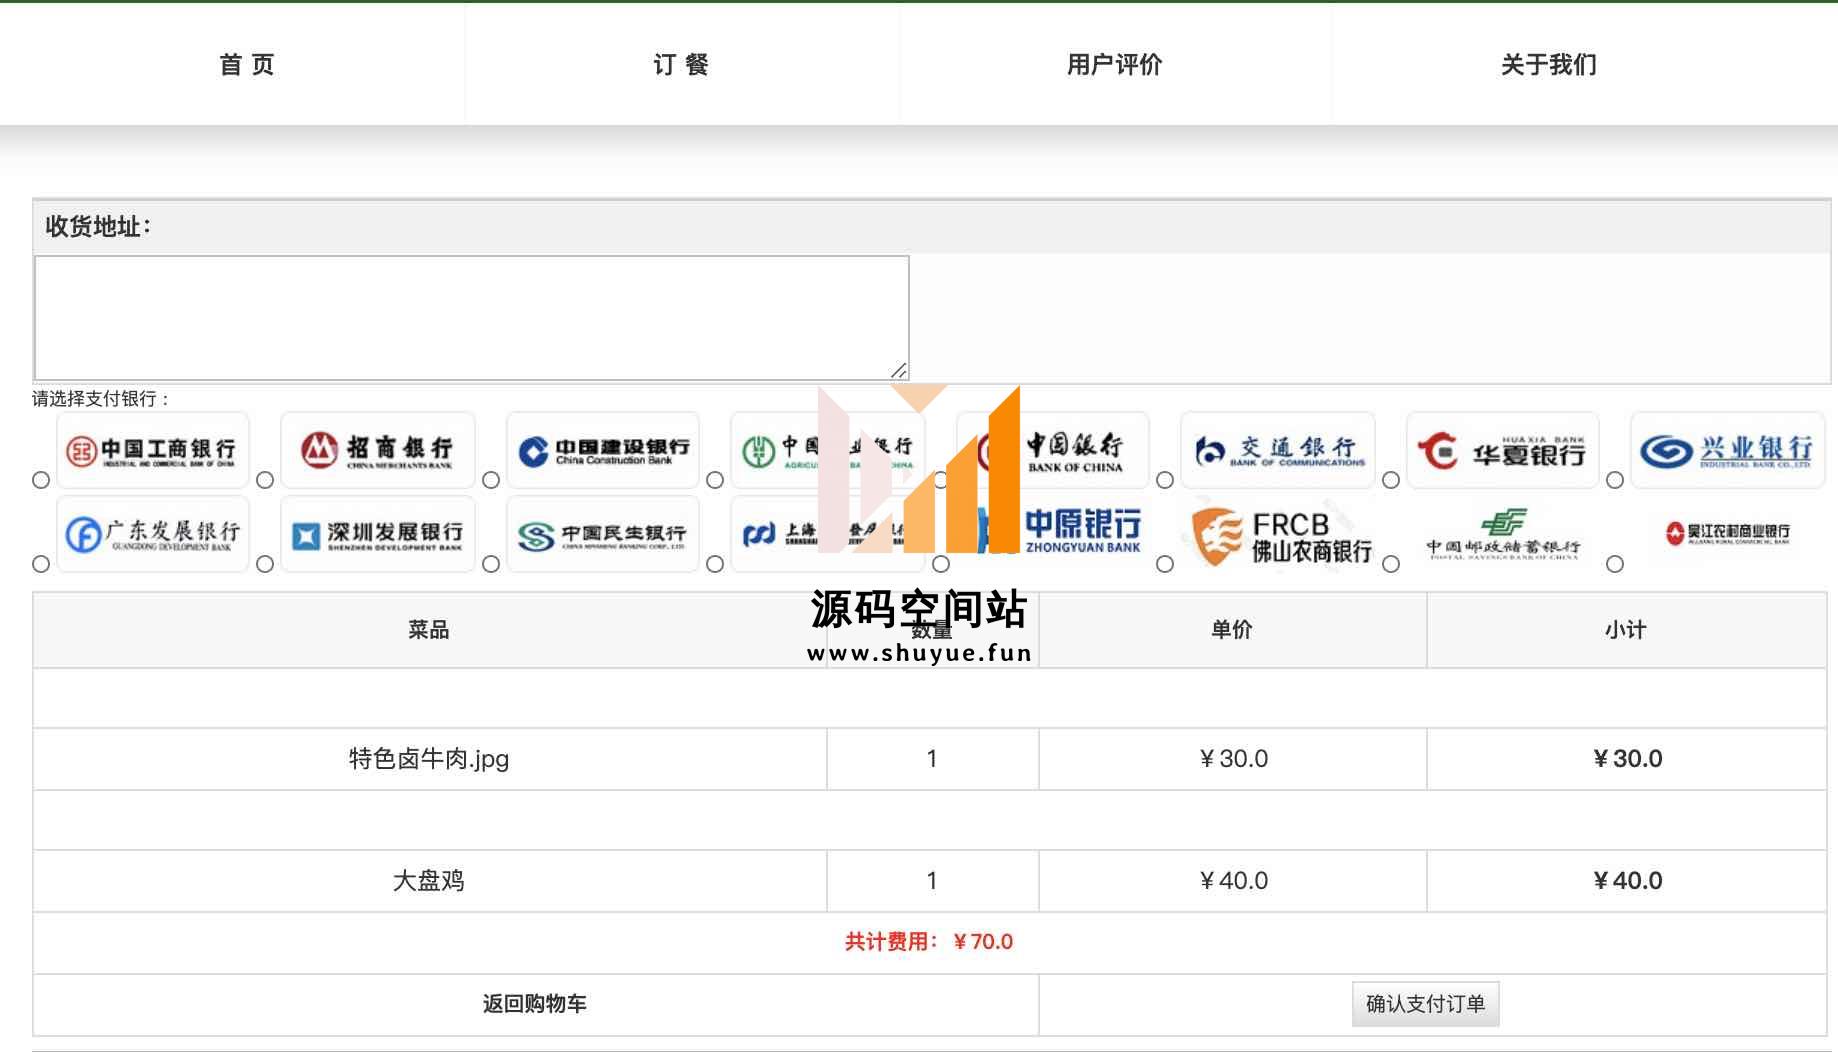This screenshot has width=1838, height=1052.
Task: Click the 中国建设银行 Construction Bank logo
Action: [x=603, y=450]
